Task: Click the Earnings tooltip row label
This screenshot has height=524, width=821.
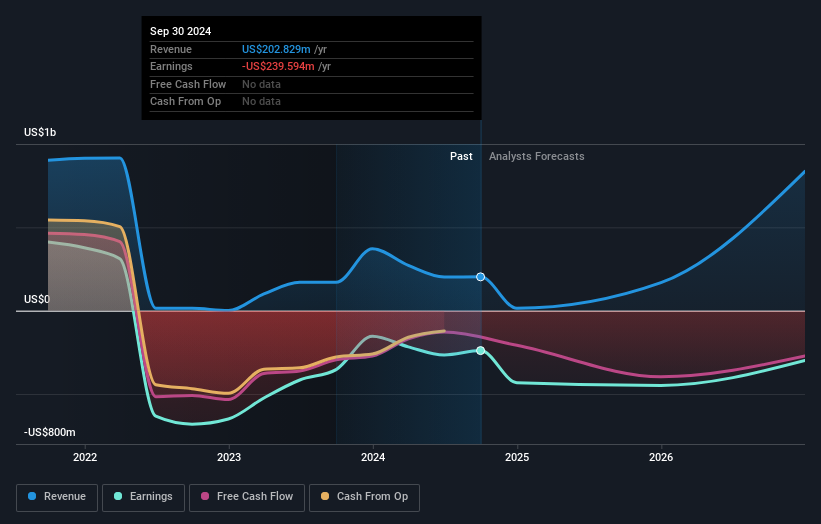Action: [171, 66]
